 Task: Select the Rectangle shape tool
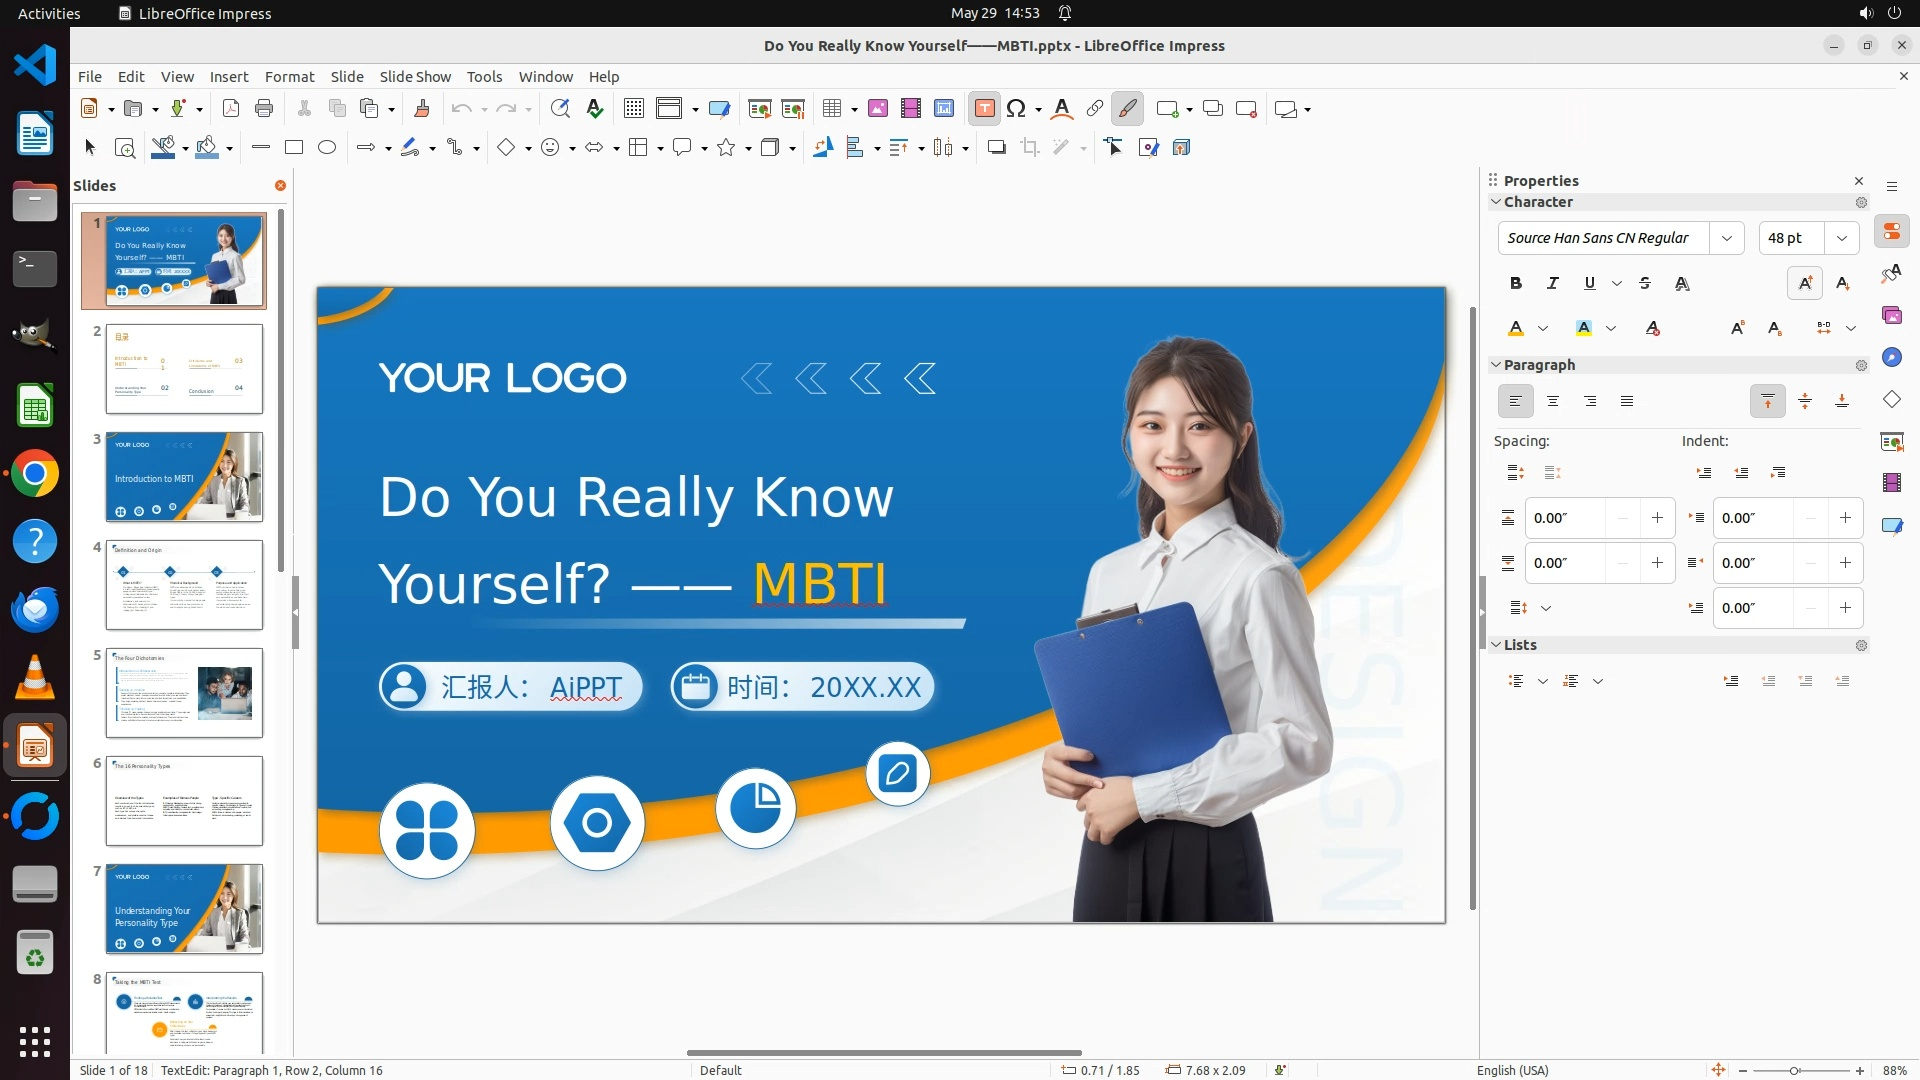click(x=294, y=148)
